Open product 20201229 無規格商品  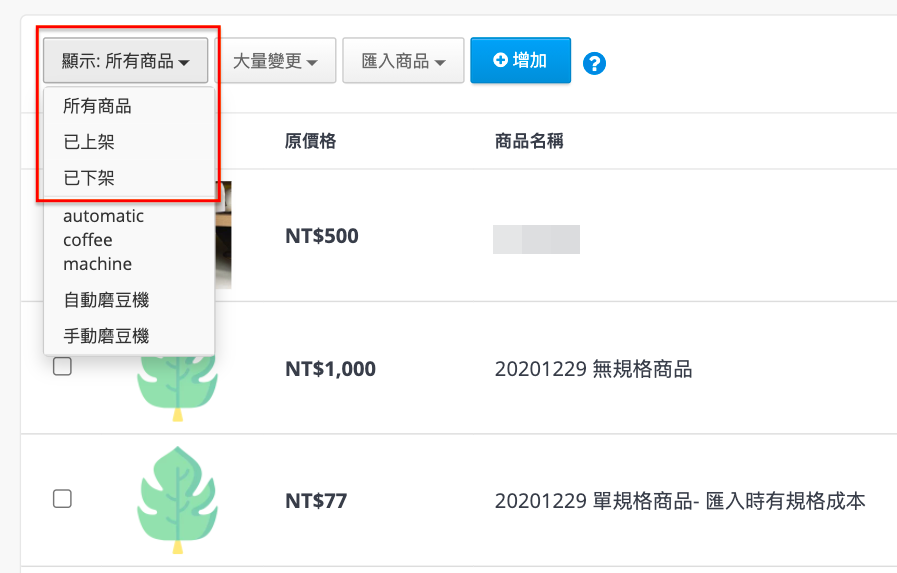pyautogui.click(x=593, y=369)
